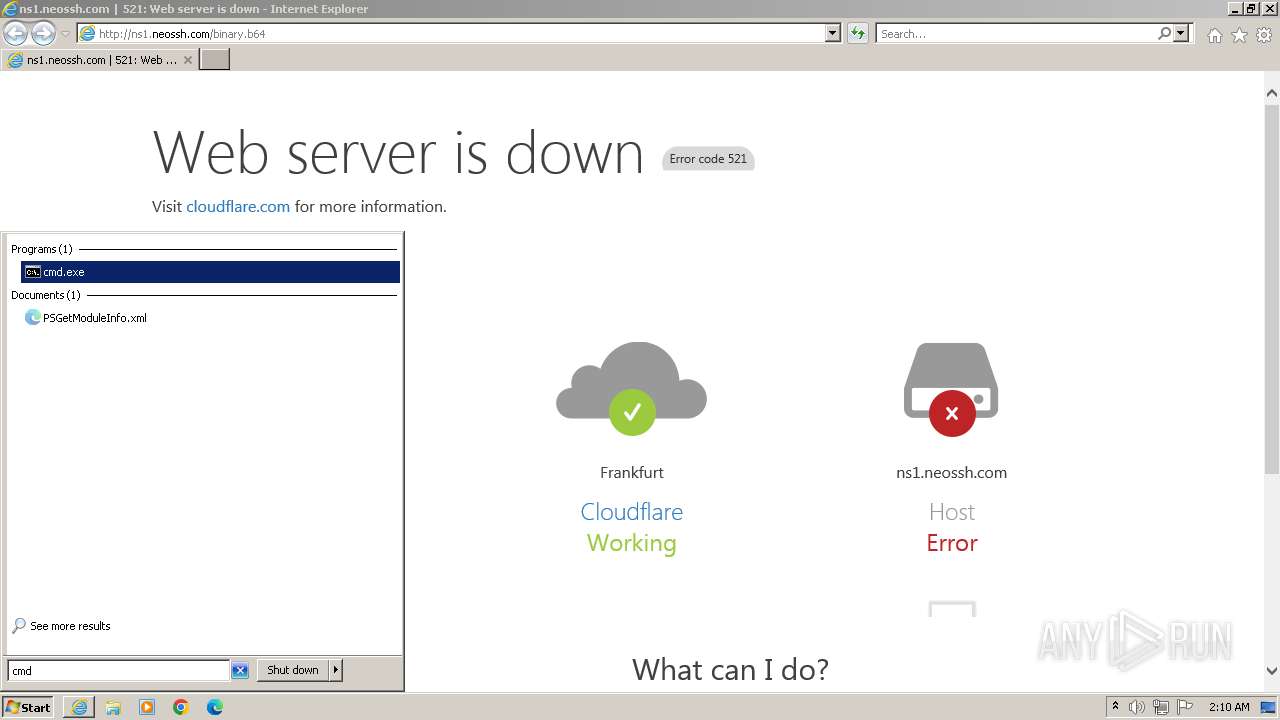This screenshot has width=1280, height=720.
Task: Open Favorites star icon
Action: pos(1239,35)
